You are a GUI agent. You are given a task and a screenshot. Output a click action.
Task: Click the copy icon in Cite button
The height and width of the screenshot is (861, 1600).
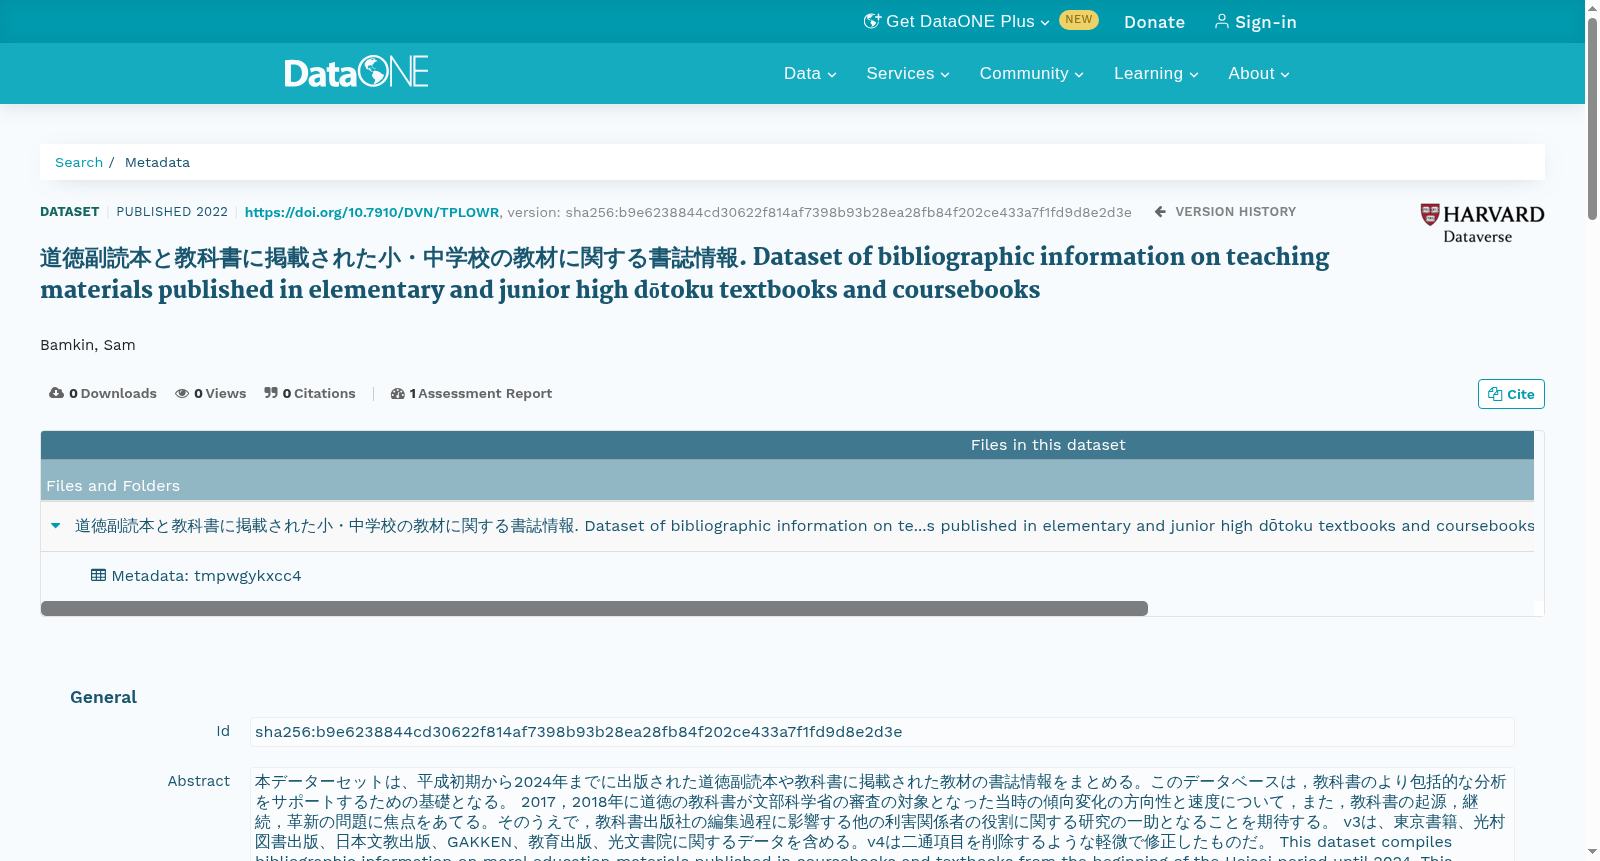pyautogui.click(x=1495, y=394)
